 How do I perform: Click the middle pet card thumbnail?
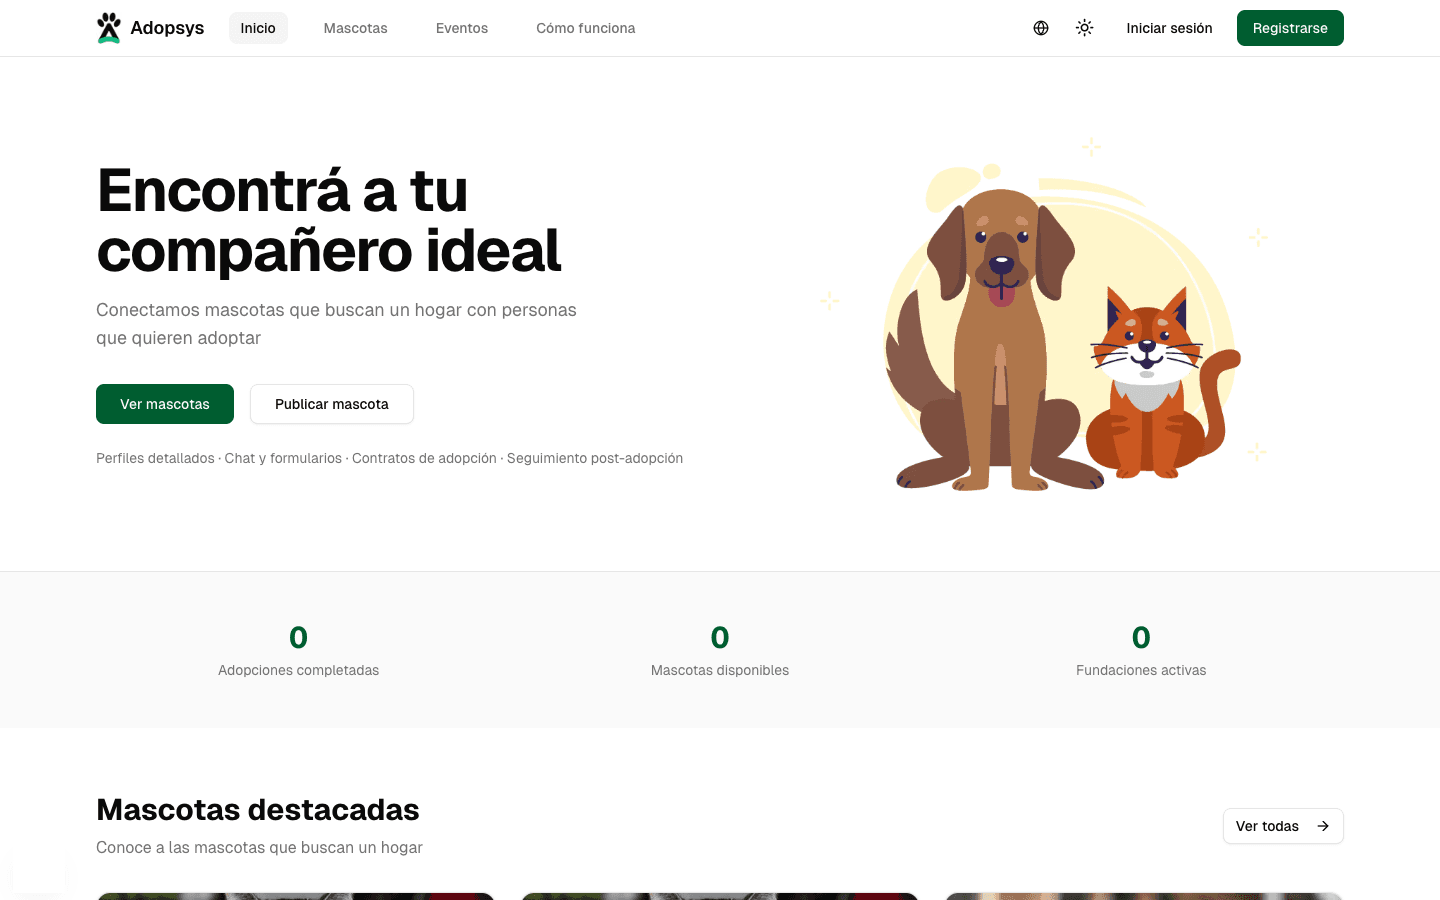(719, 897)
